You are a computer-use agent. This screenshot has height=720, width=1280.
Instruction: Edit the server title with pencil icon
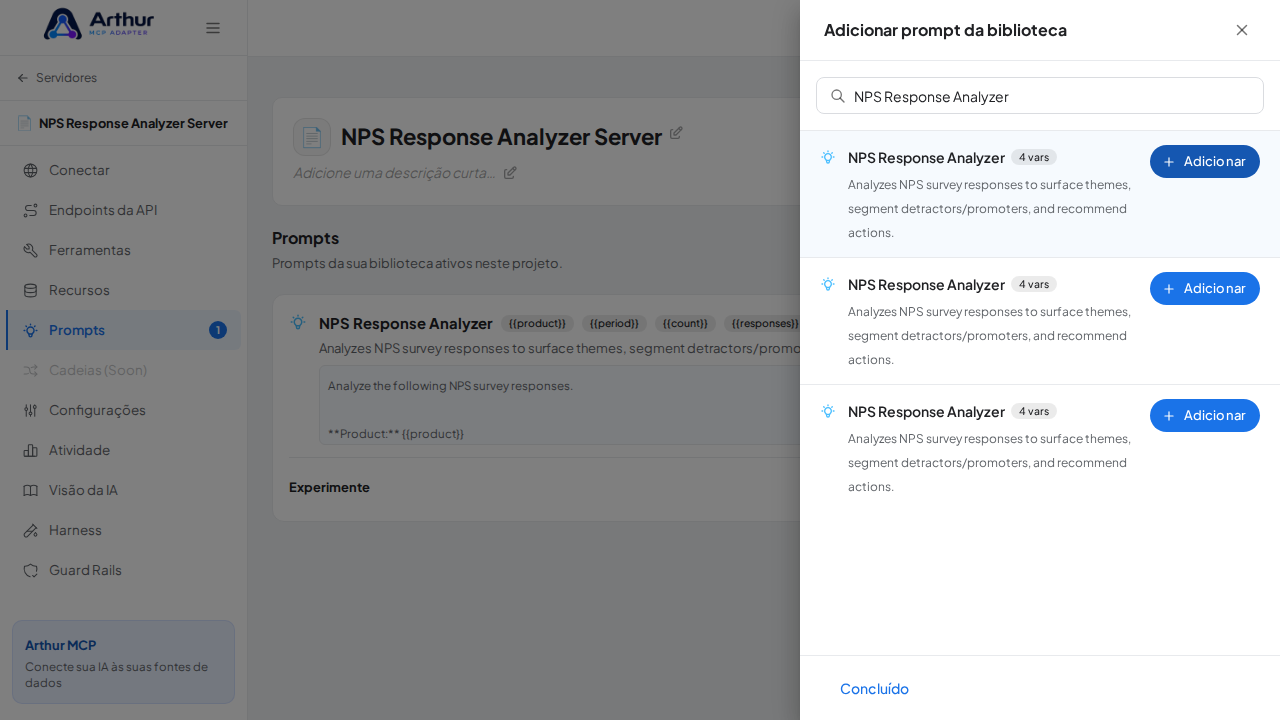pos(676,132)
